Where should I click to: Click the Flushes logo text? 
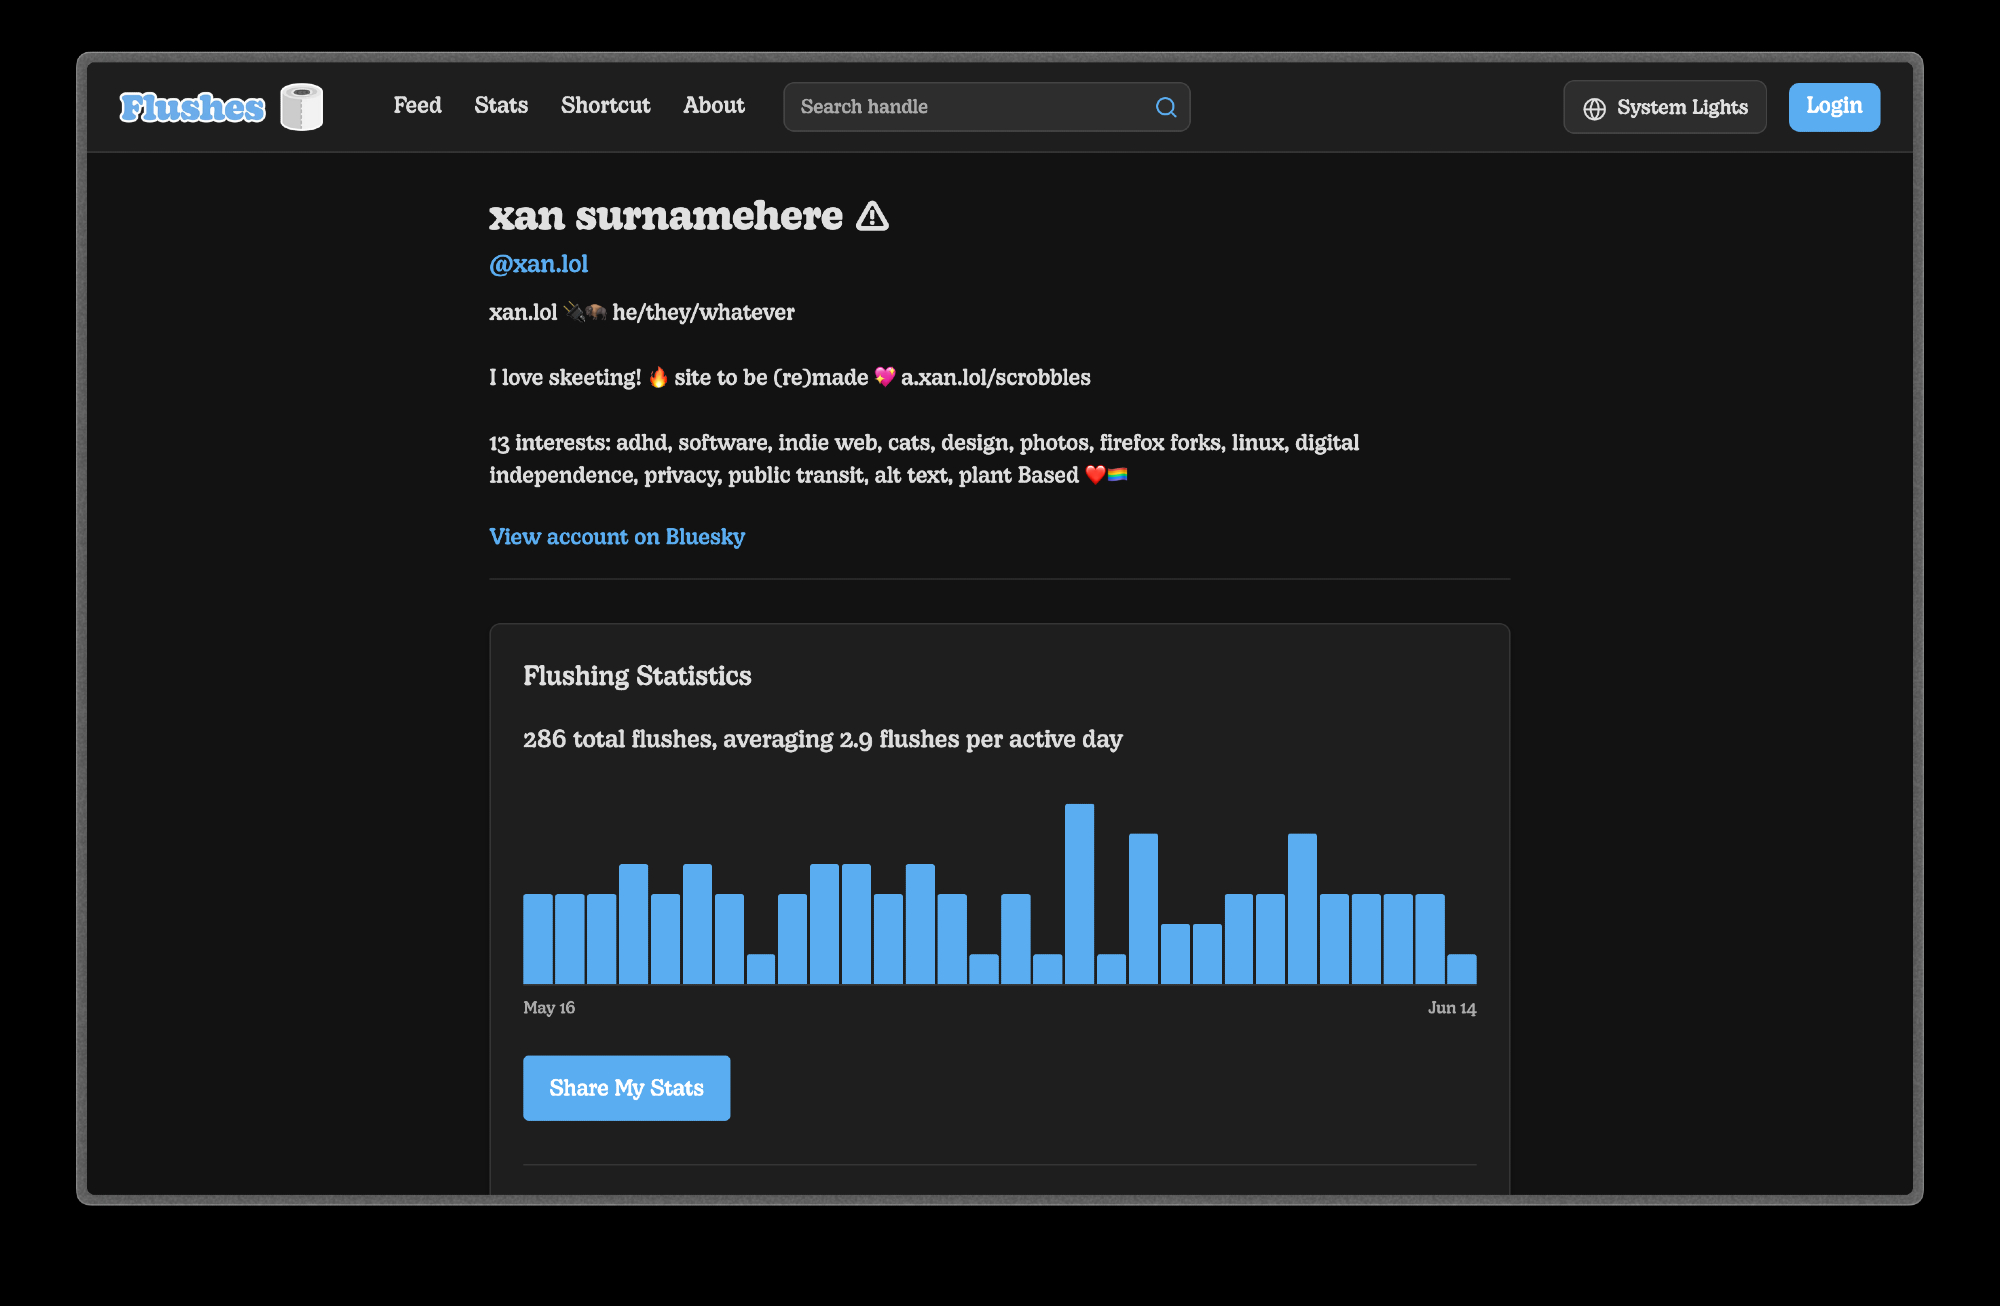pyautogui.click(x=192, y=107)
